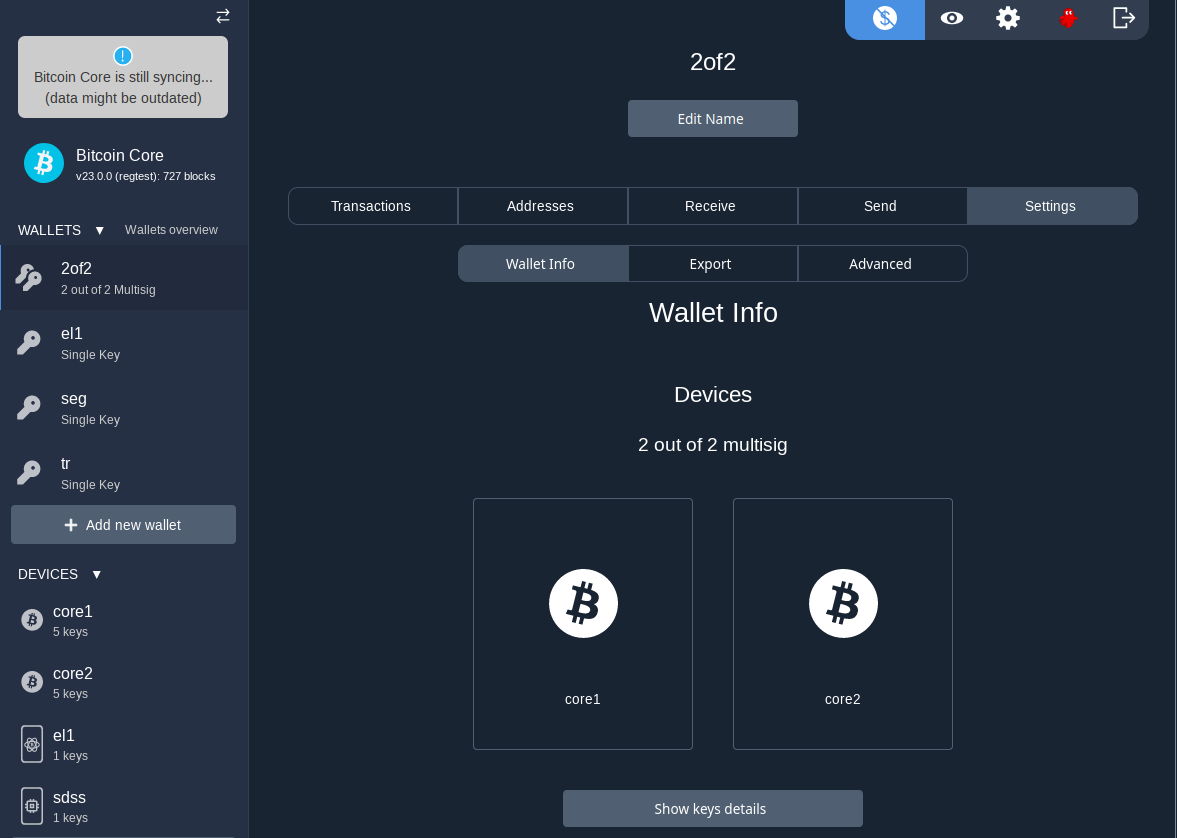Open sdss device entry
1177x838 pixels.
(124, 806)
